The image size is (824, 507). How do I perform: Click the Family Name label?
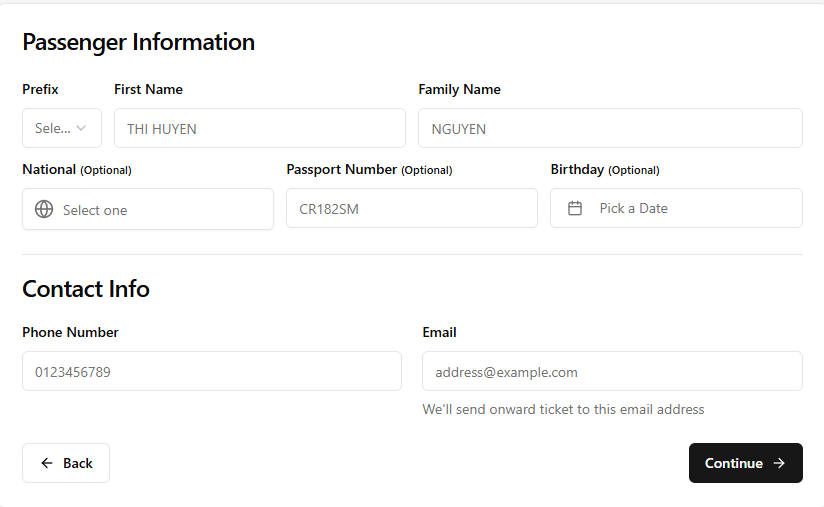pos(459,89)
